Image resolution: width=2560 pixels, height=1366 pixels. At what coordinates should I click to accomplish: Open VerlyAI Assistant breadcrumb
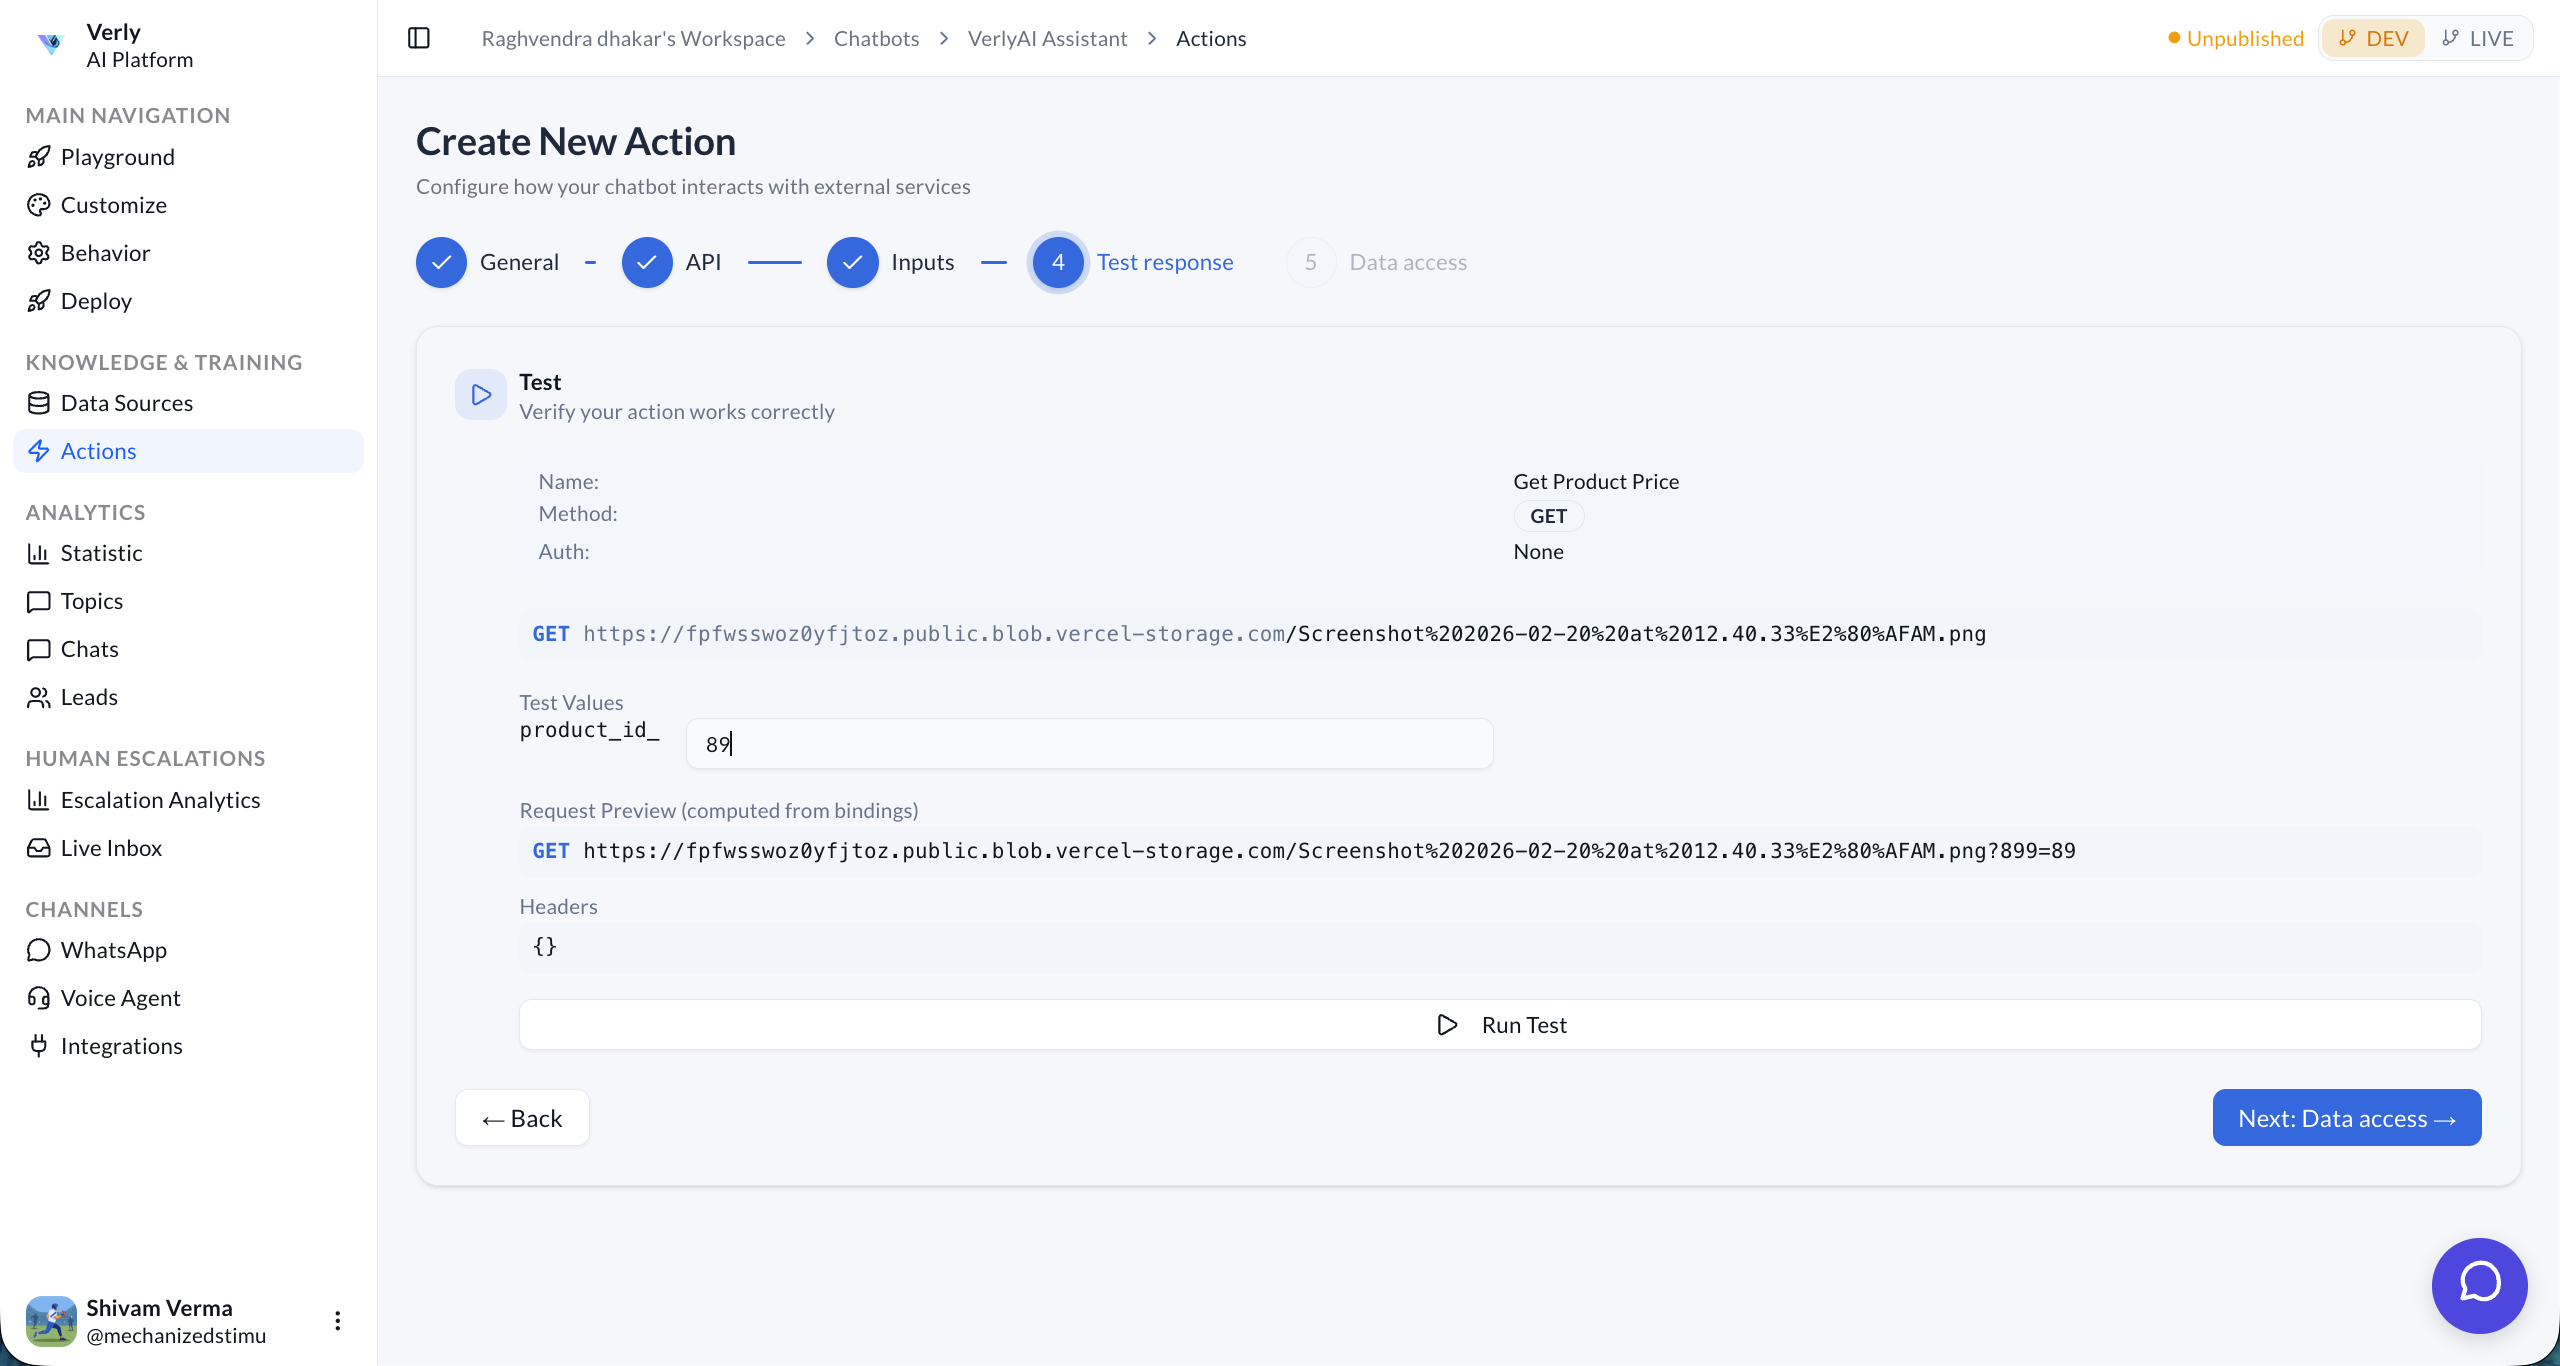coord(1047,37)
